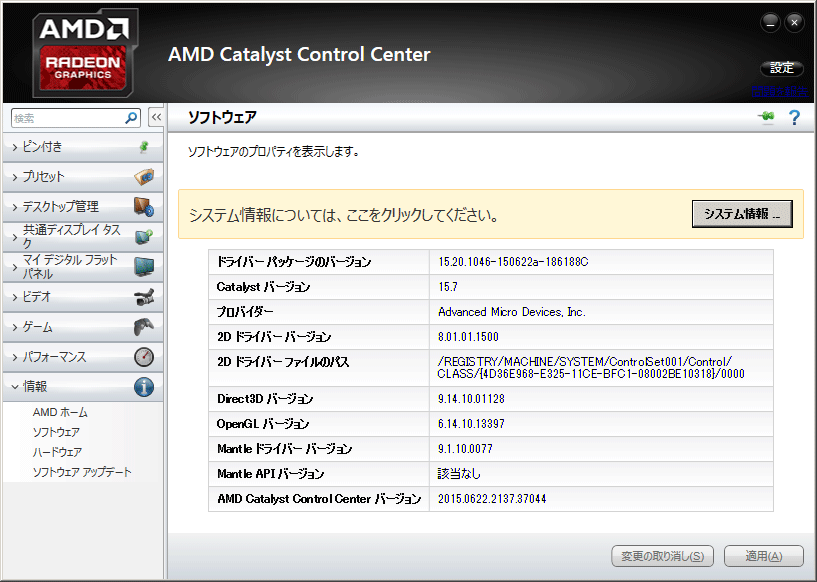
Task: Click the 共通ディスプレイ タスク monitor icon
Action: (144, 237)
